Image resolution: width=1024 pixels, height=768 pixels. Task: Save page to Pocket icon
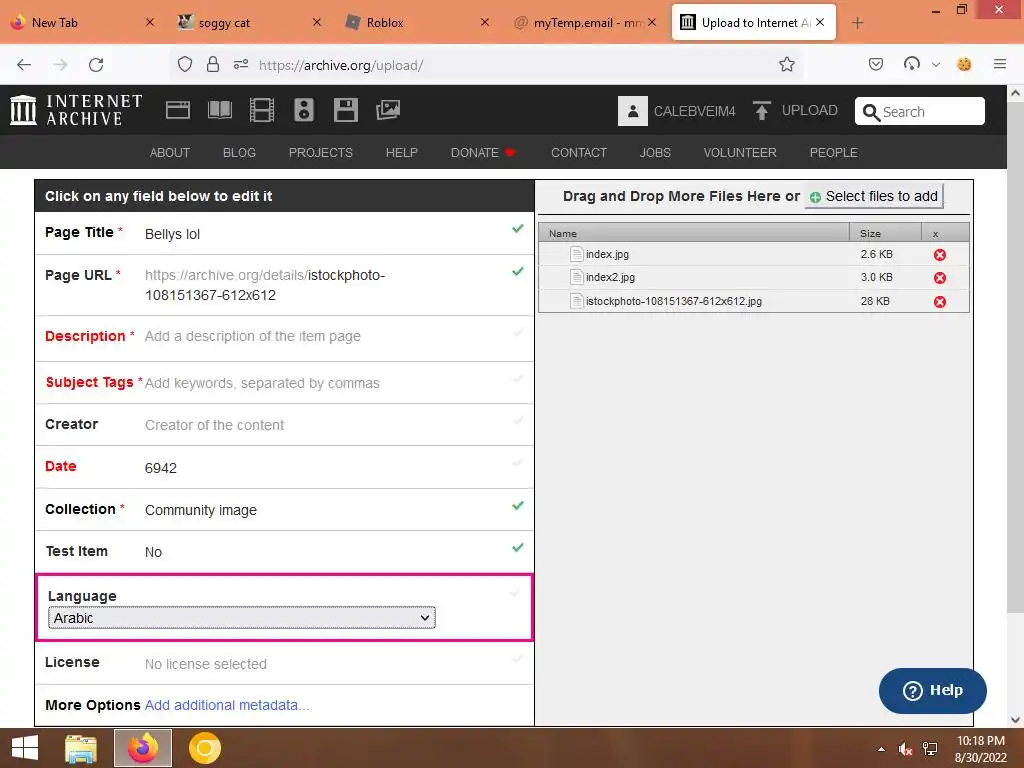(x=876, y=64)
